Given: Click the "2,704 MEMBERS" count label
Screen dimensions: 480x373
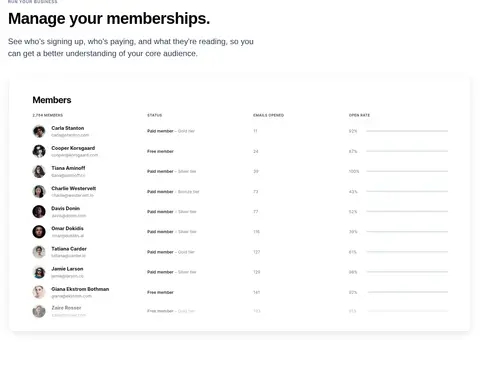Looking at the screenshot, I should click(48, 115).
